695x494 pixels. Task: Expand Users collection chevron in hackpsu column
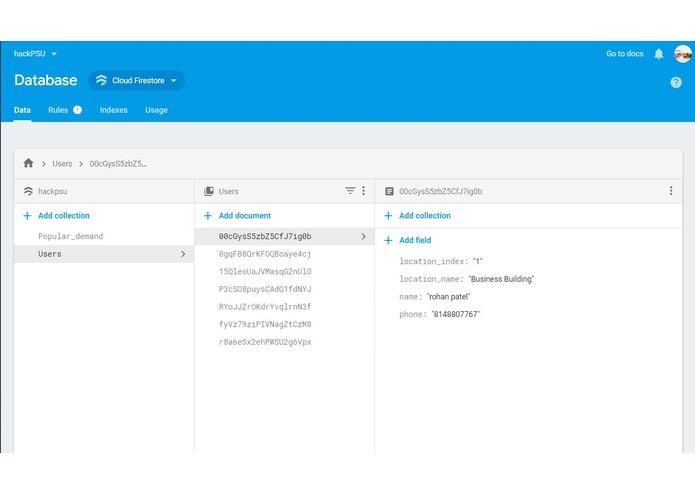(183, 254)
